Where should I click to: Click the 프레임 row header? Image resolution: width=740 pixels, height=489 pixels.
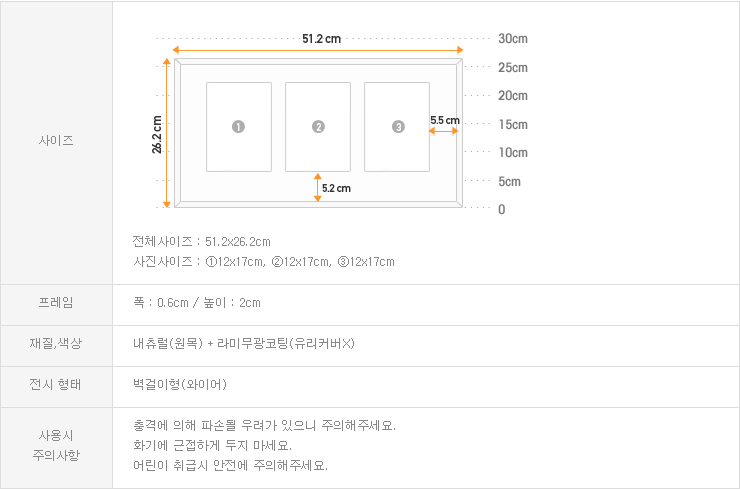(56, 302)
